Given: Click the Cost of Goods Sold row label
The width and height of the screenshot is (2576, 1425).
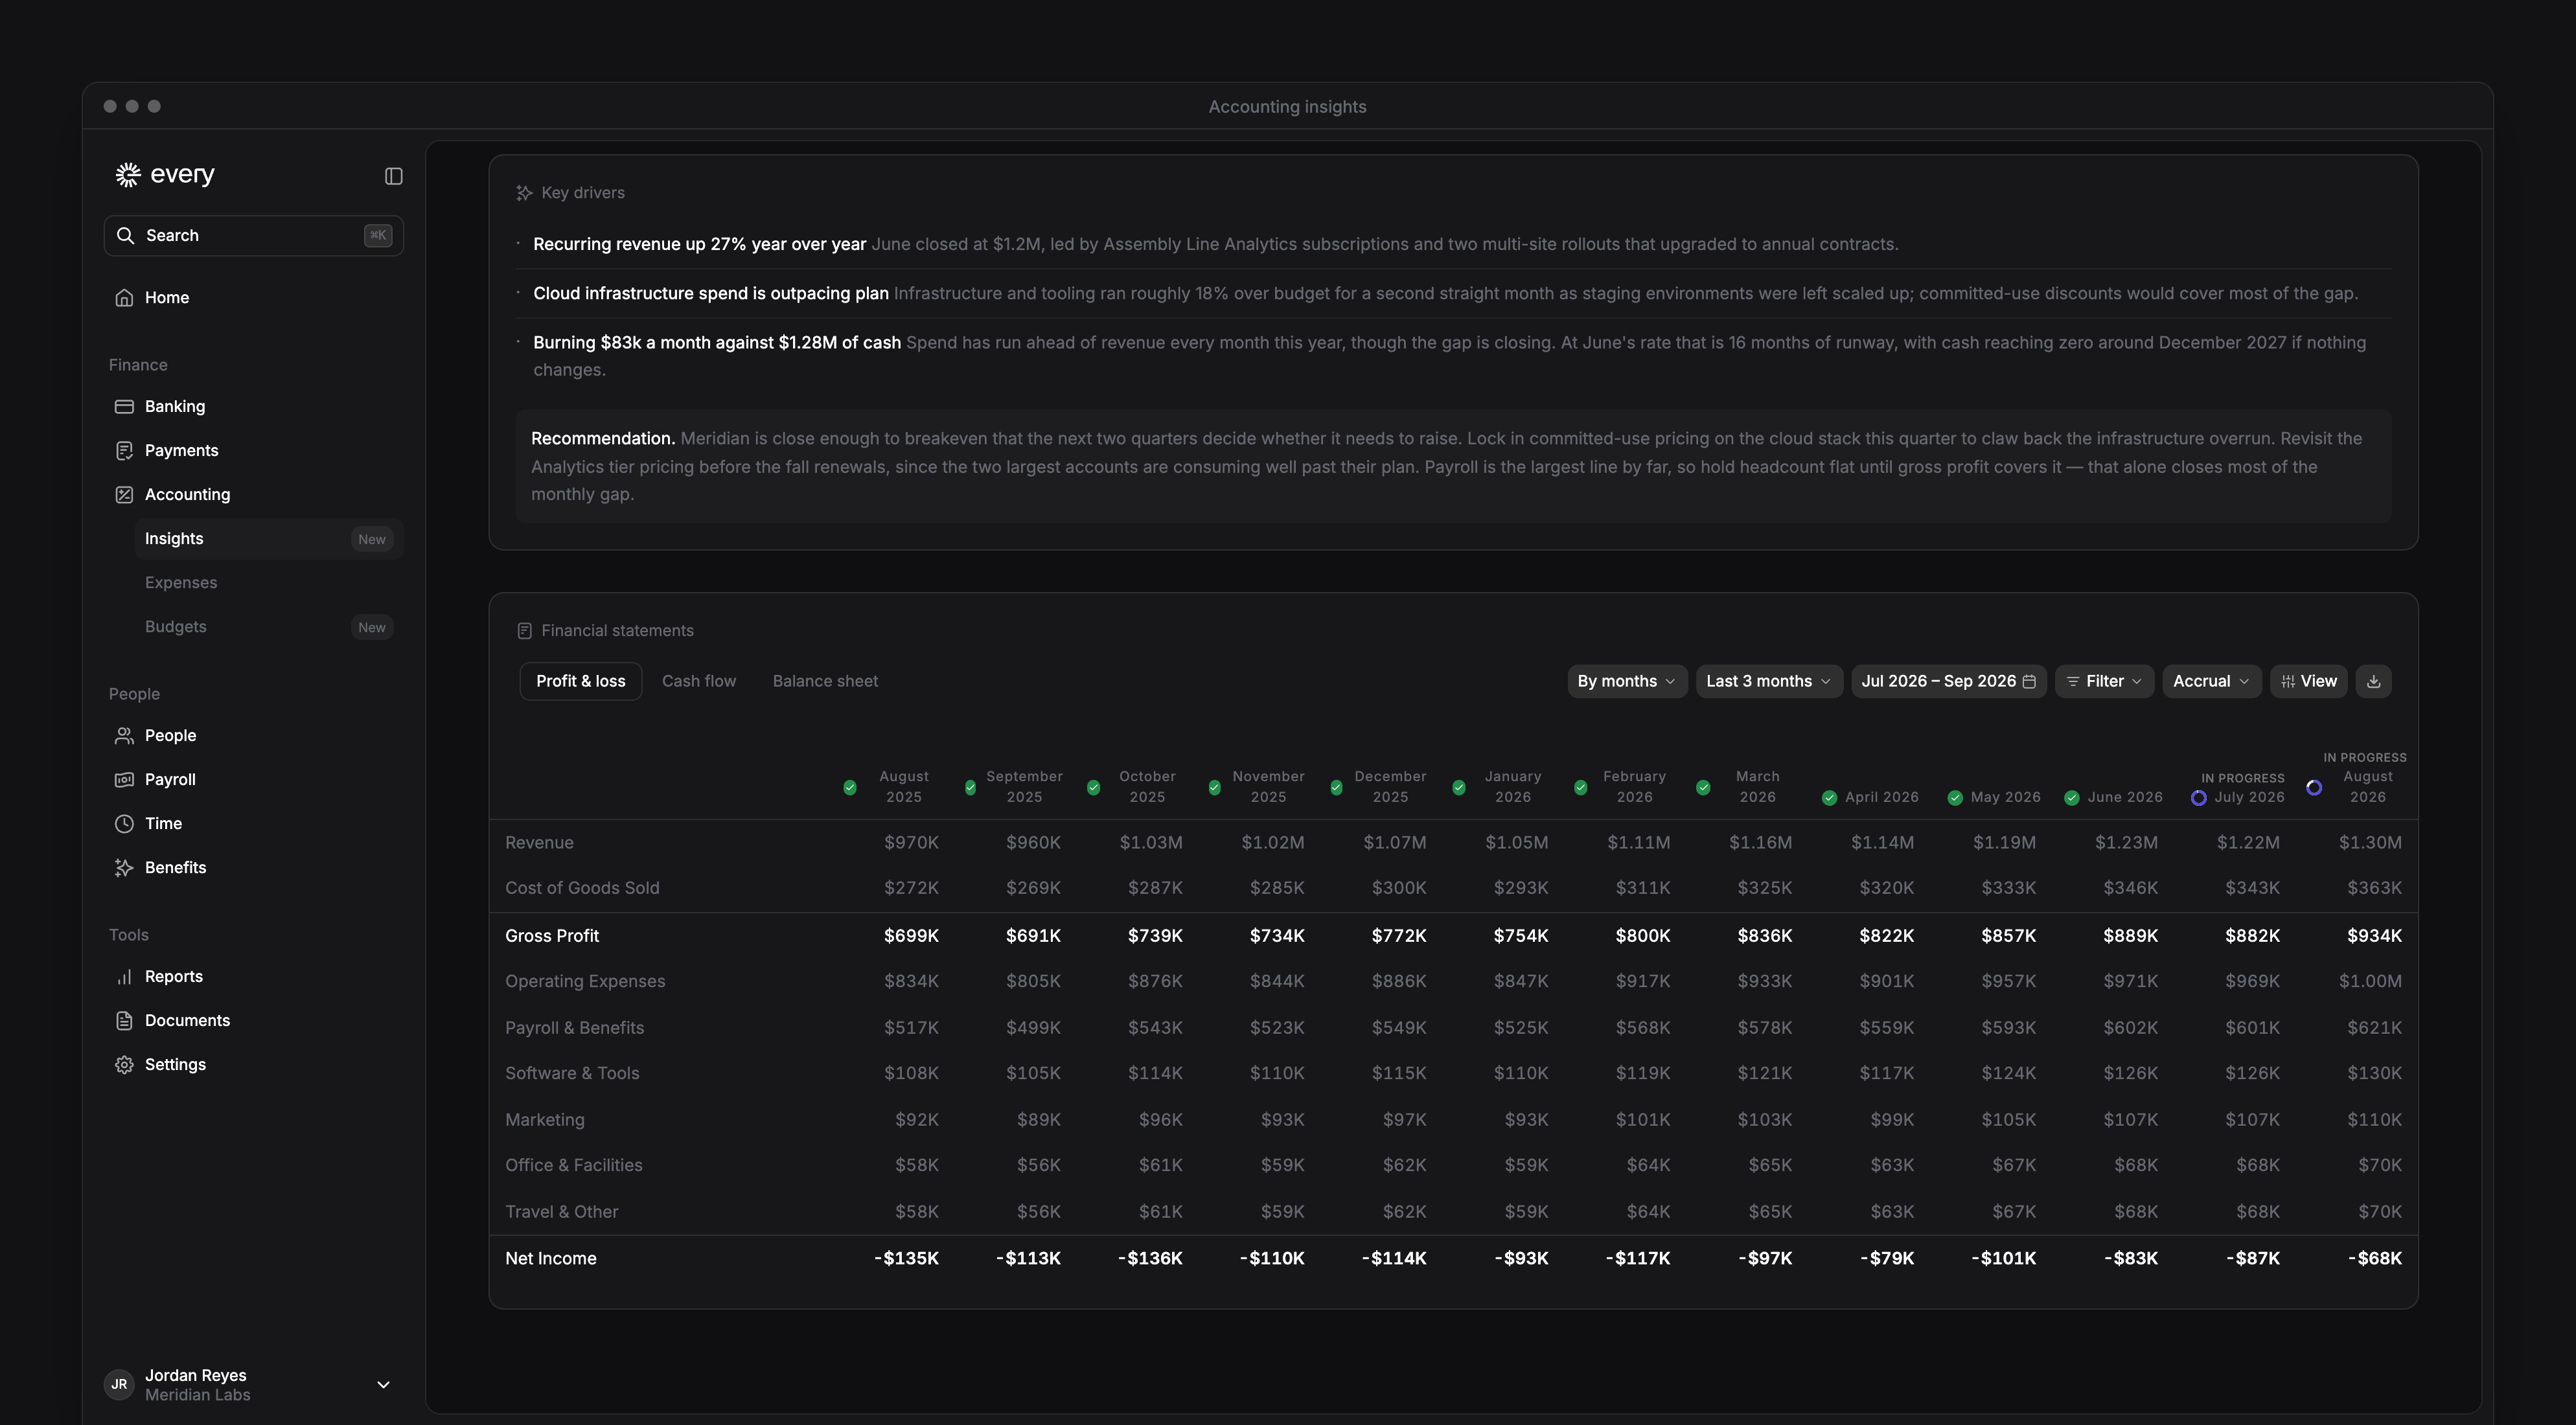Looking at the screenshot, I should click(x=582, y=888).
